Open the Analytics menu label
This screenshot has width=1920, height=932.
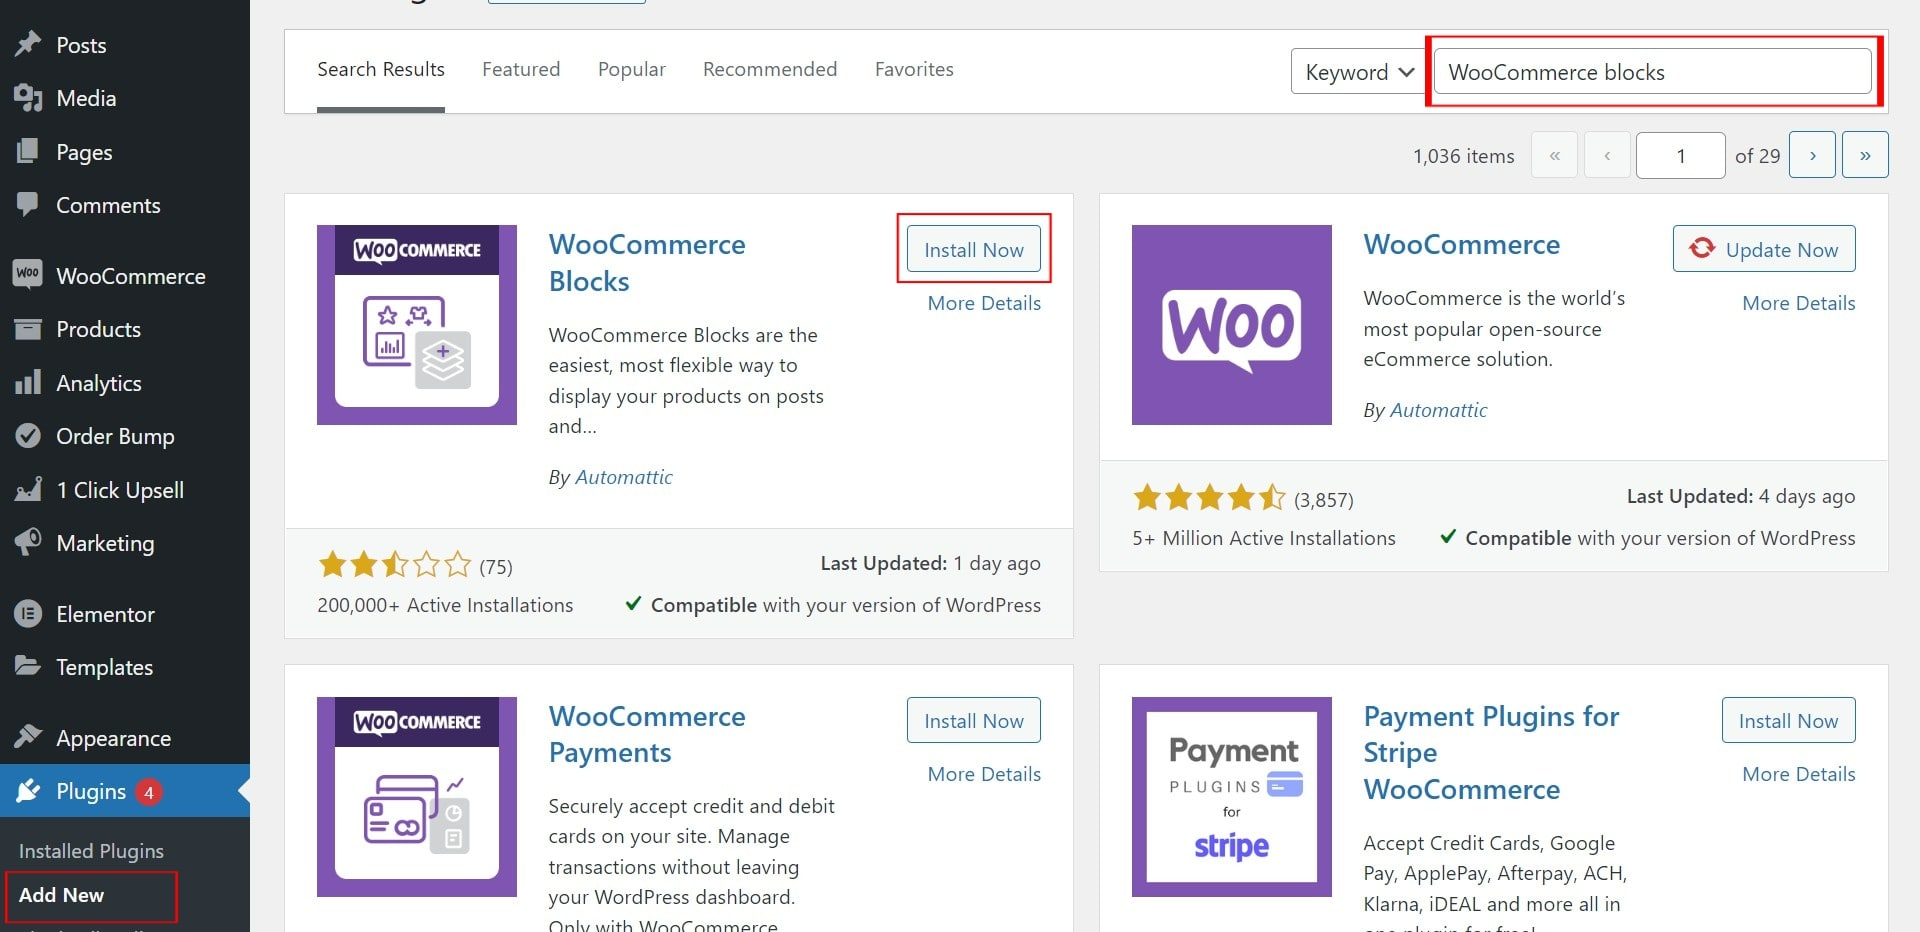(x=99, y=383)
